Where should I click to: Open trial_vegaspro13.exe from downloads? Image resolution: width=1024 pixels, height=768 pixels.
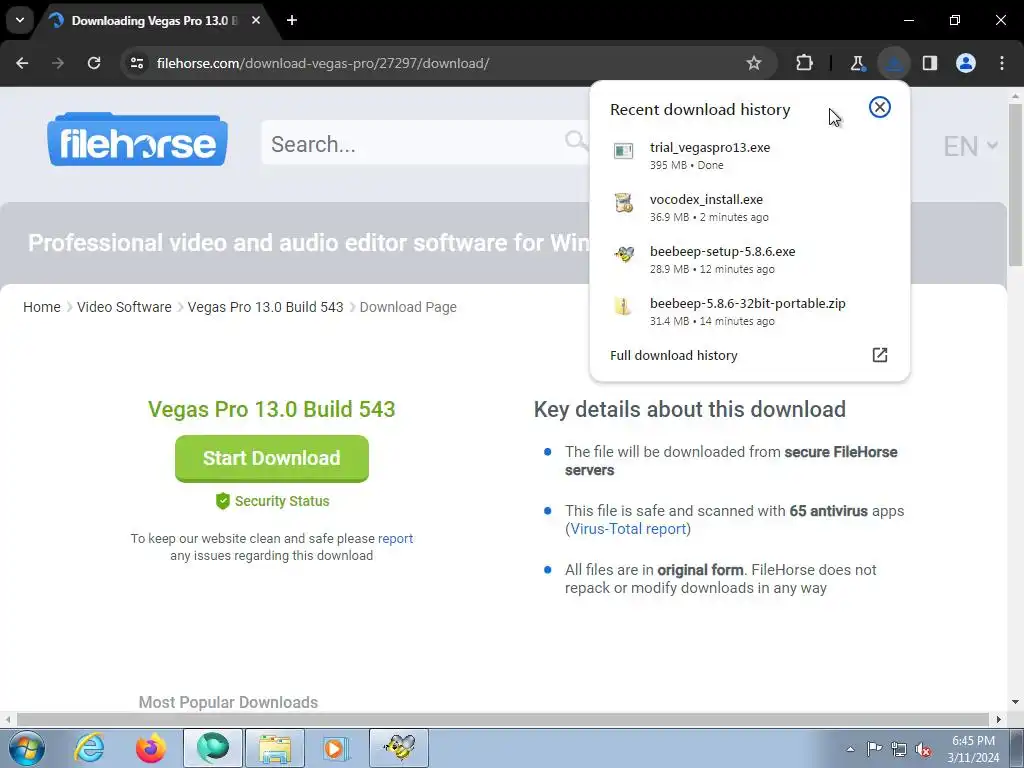coord(749,155)
